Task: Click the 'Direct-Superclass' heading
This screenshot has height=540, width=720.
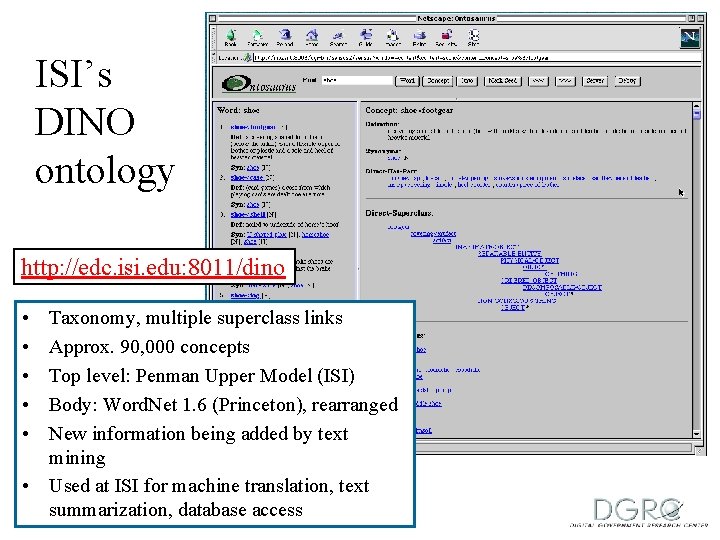Action: tap(399, 213)
